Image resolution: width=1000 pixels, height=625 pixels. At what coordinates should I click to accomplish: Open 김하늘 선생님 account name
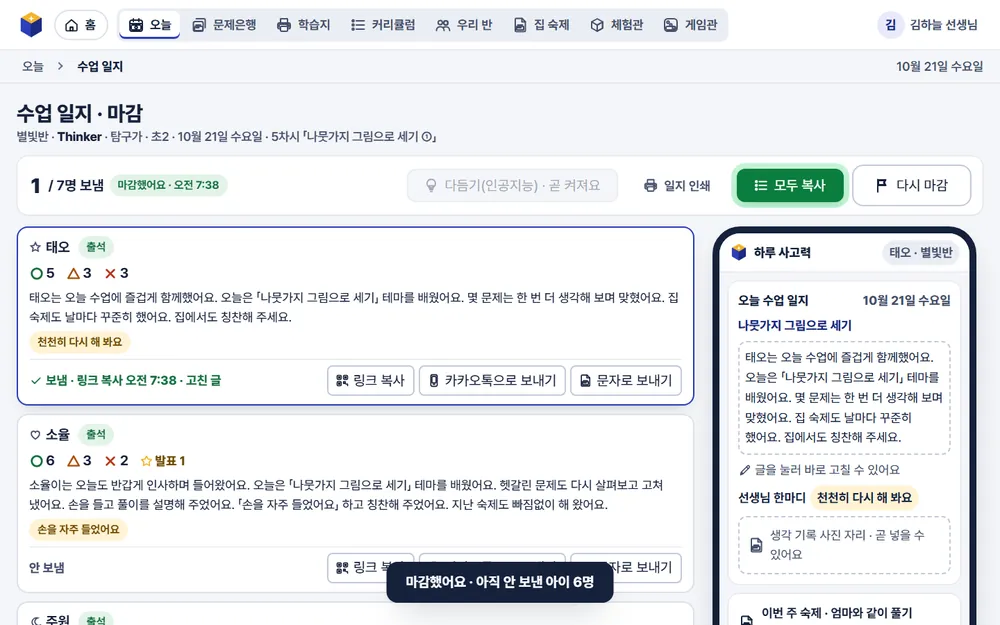(x=943, y=25)
